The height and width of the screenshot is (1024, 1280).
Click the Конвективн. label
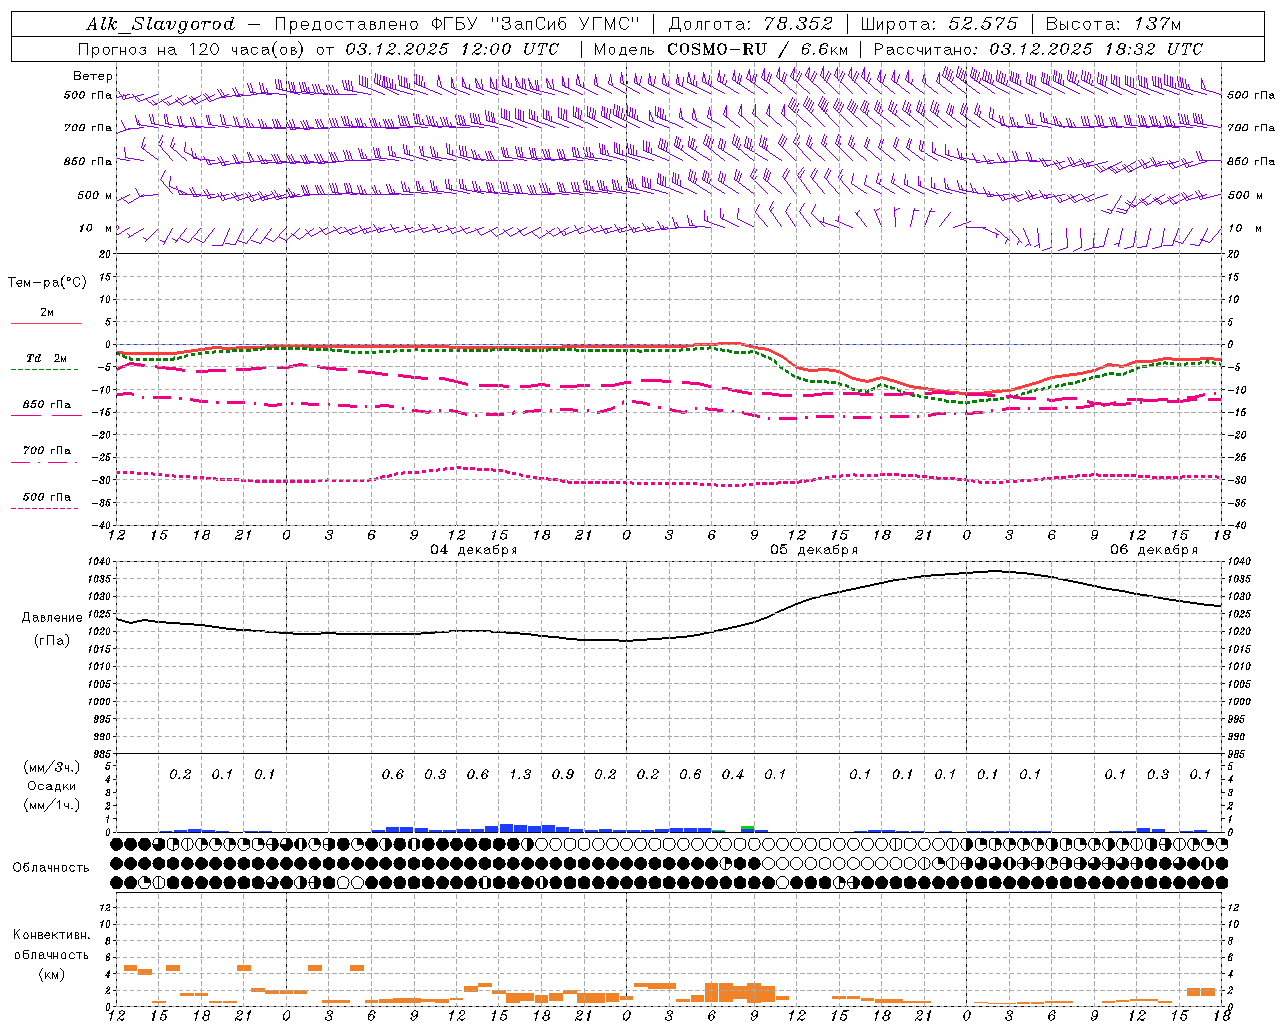point(51,935)
